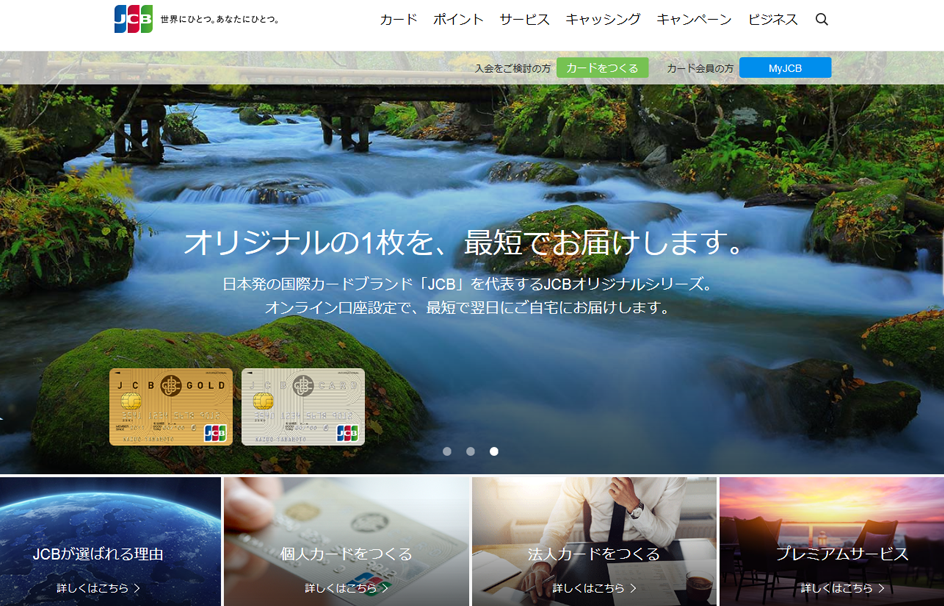Open the 法人カードをつくる tile
The image size is (944, 606).
pyautogui.click(x=594, y=542)
